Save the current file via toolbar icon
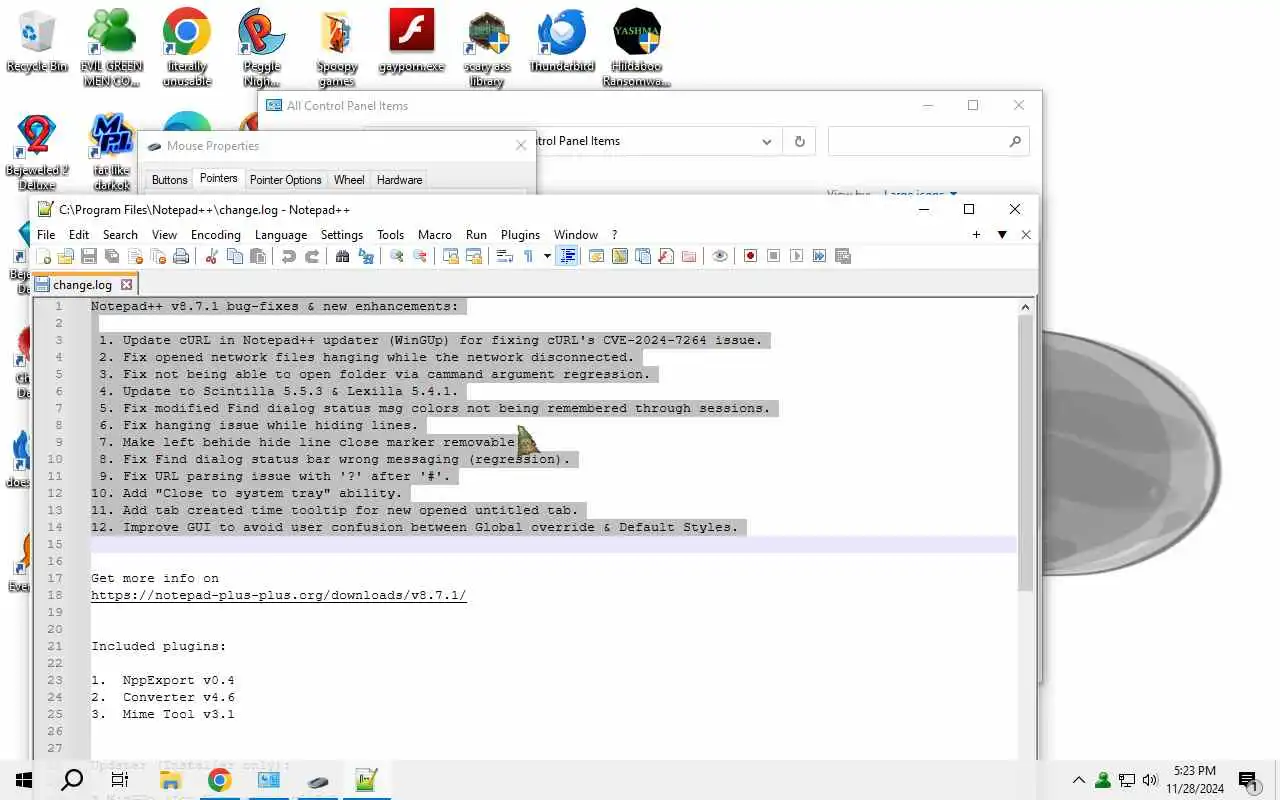Screen dimensions: 1280x800 89,256
